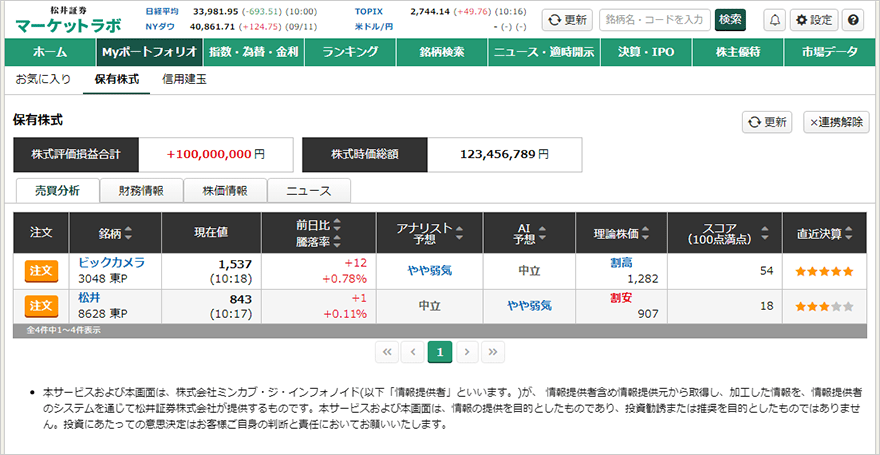Go to previous page with ‹ button
880x455 pixels.
click(413, 352)
